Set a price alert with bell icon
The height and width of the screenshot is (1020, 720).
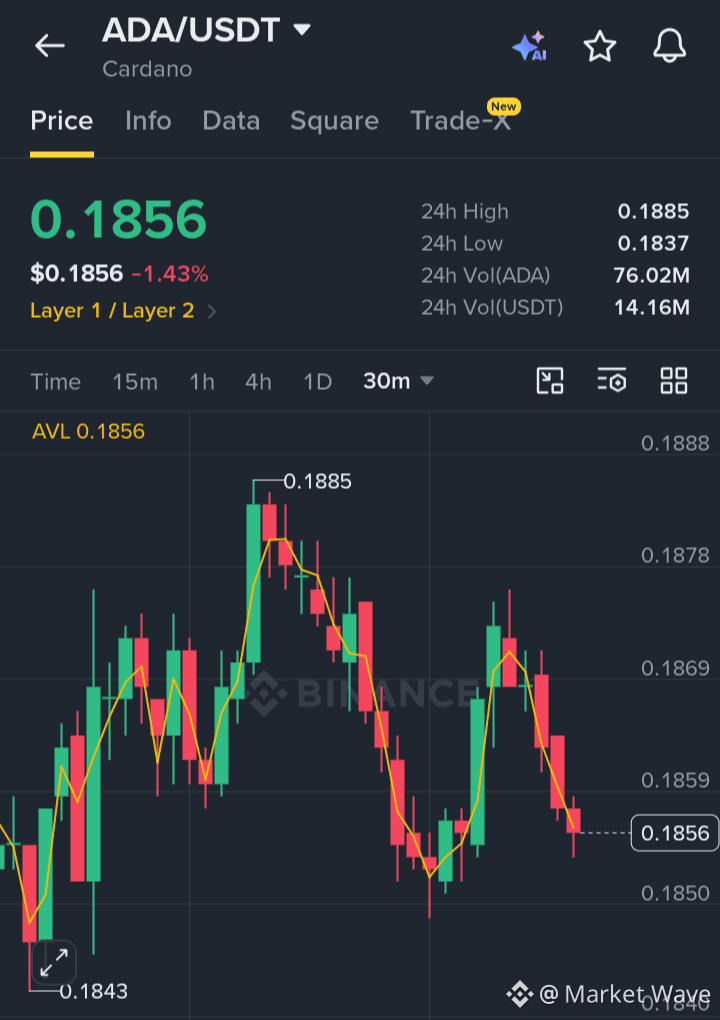tap(669, 46)
